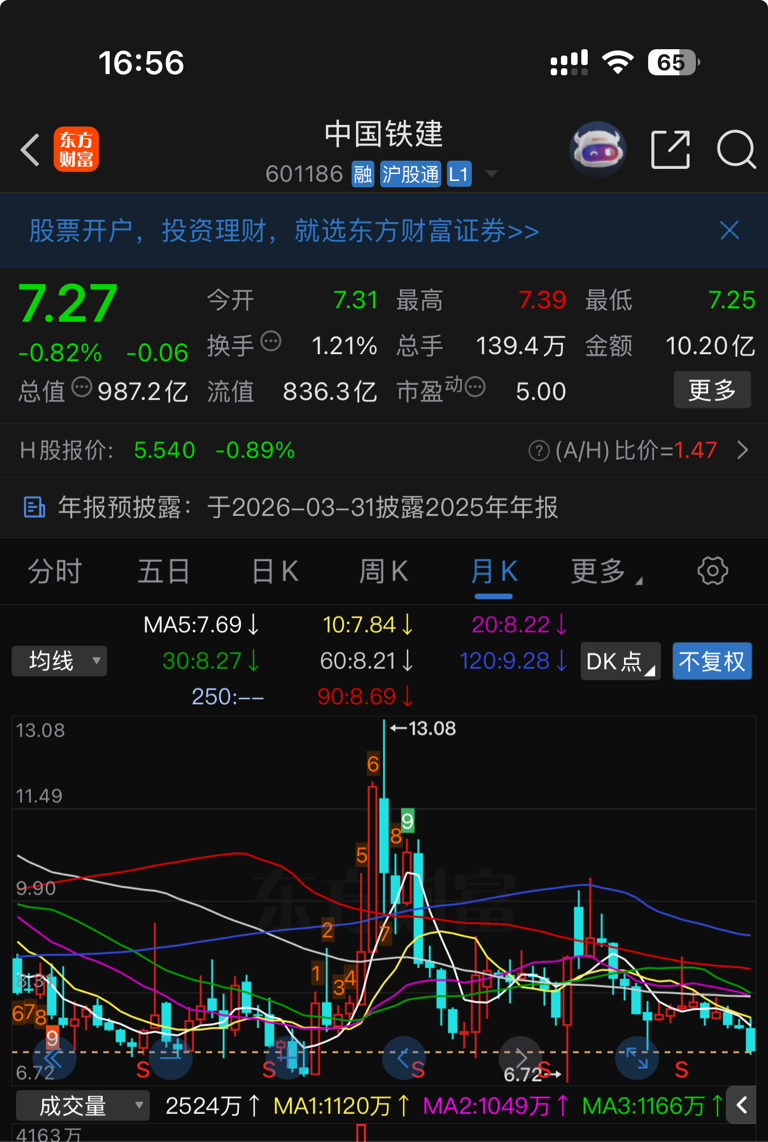Expand the 更多 chart period menu

tap(606, 572)
